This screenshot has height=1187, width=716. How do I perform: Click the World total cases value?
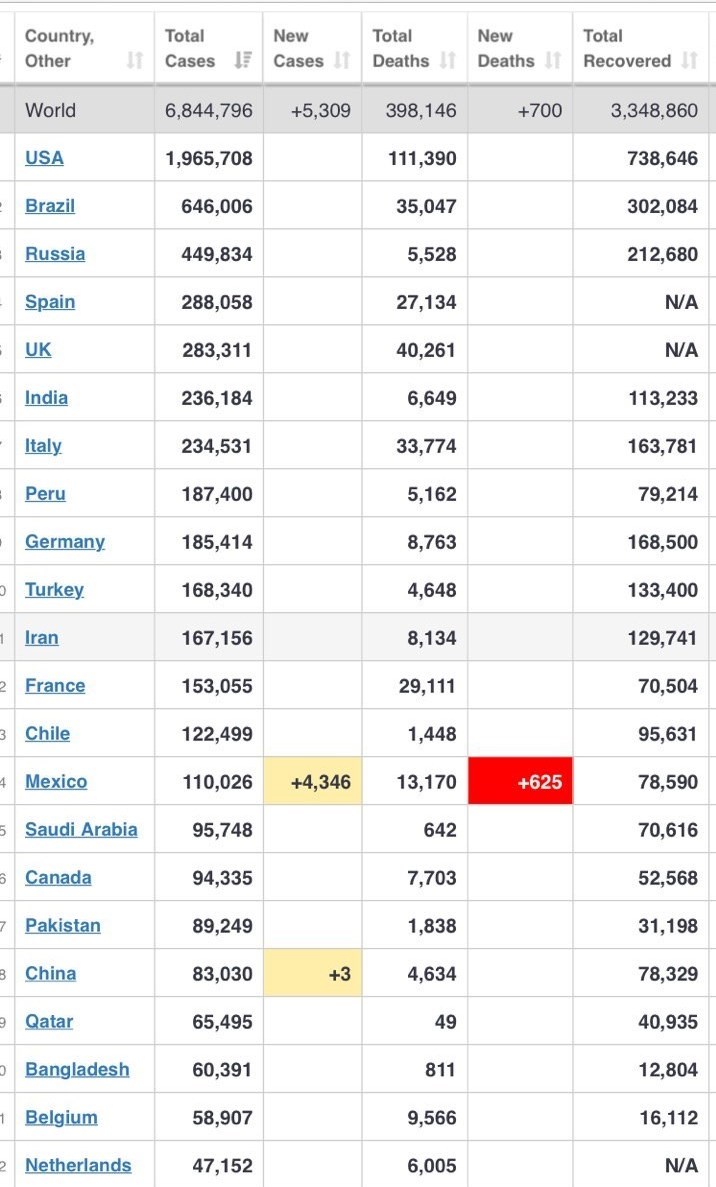[x=209, y=110]
